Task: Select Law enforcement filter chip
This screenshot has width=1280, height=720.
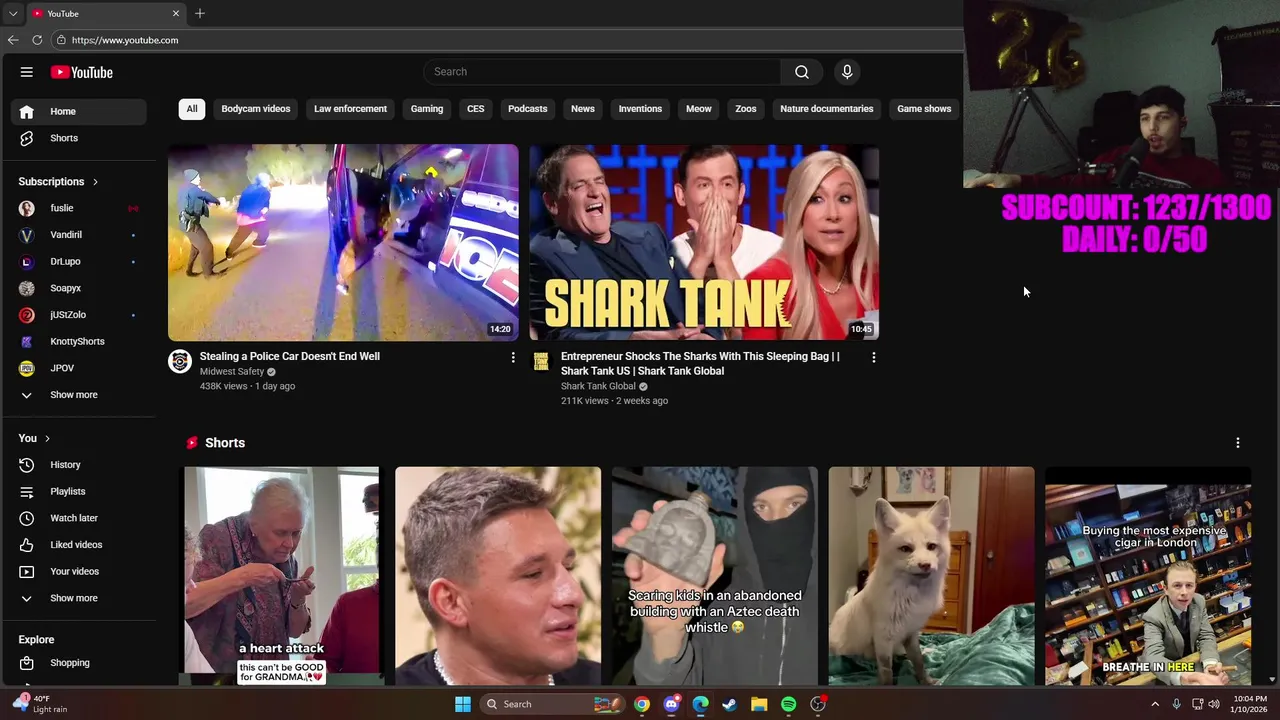Action: coord(350,109)
